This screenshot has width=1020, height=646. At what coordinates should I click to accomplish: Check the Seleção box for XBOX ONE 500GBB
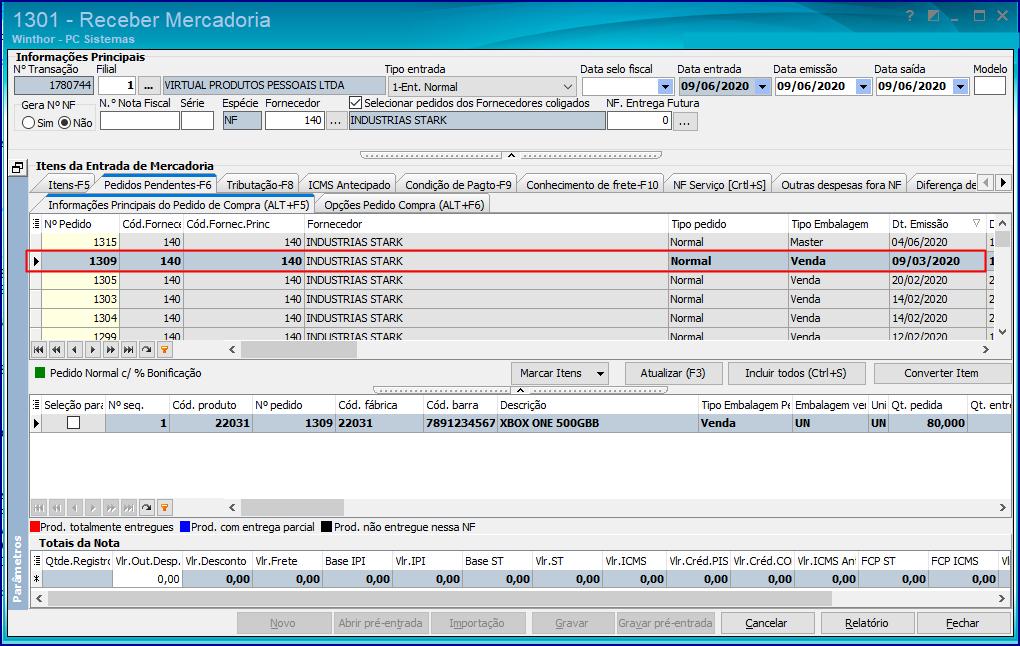pyautogui.click(x=74, y=423)
